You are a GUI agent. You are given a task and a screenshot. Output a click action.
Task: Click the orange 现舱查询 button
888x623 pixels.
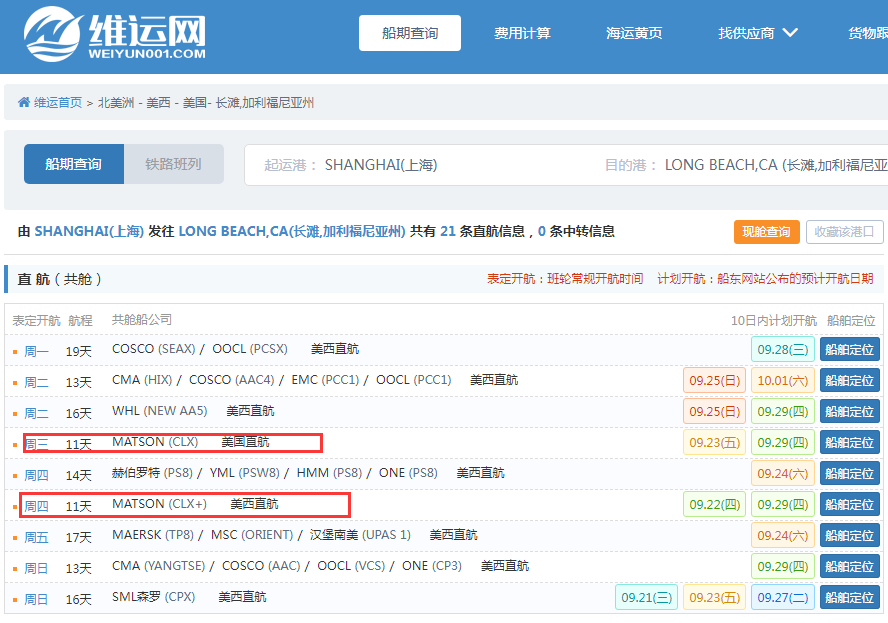click(x=767, y=231)
